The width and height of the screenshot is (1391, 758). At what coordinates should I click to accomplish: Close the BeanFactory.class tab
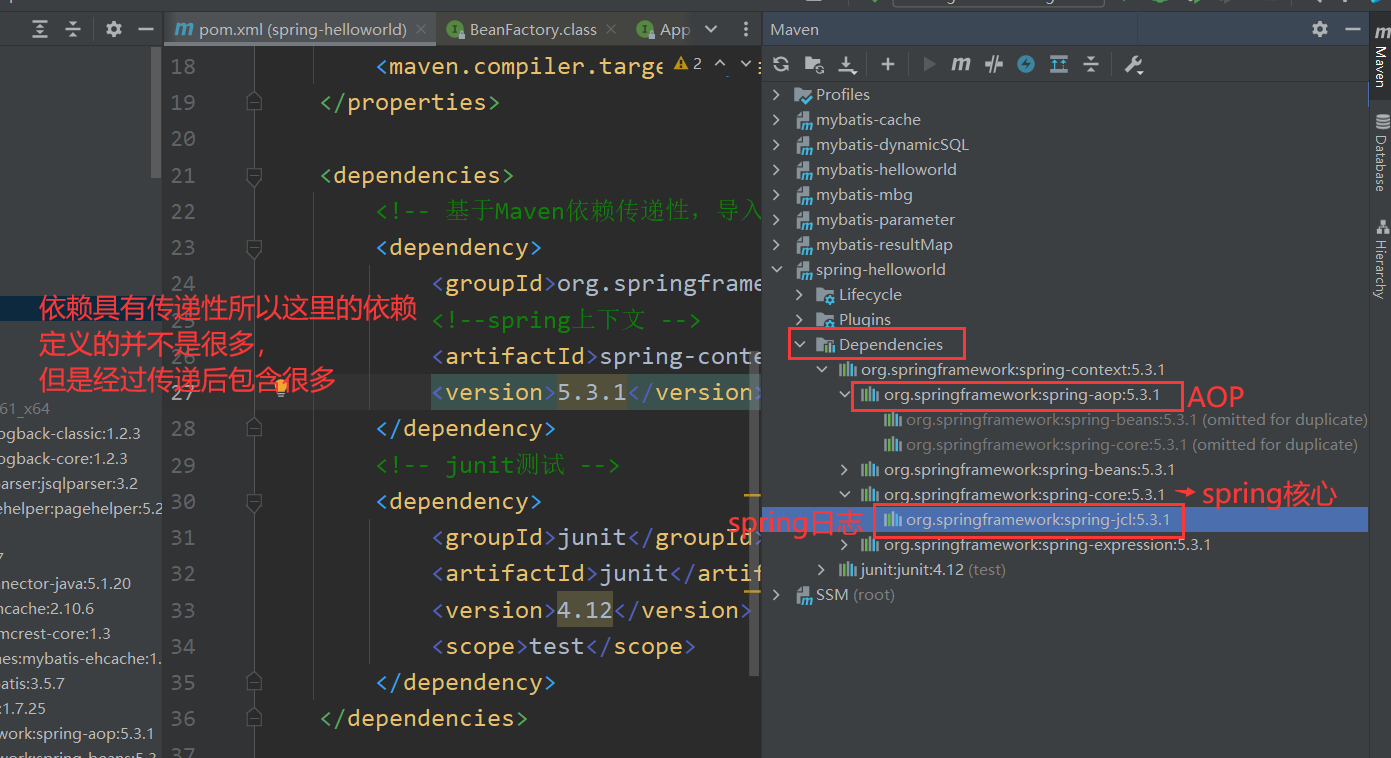612,30
